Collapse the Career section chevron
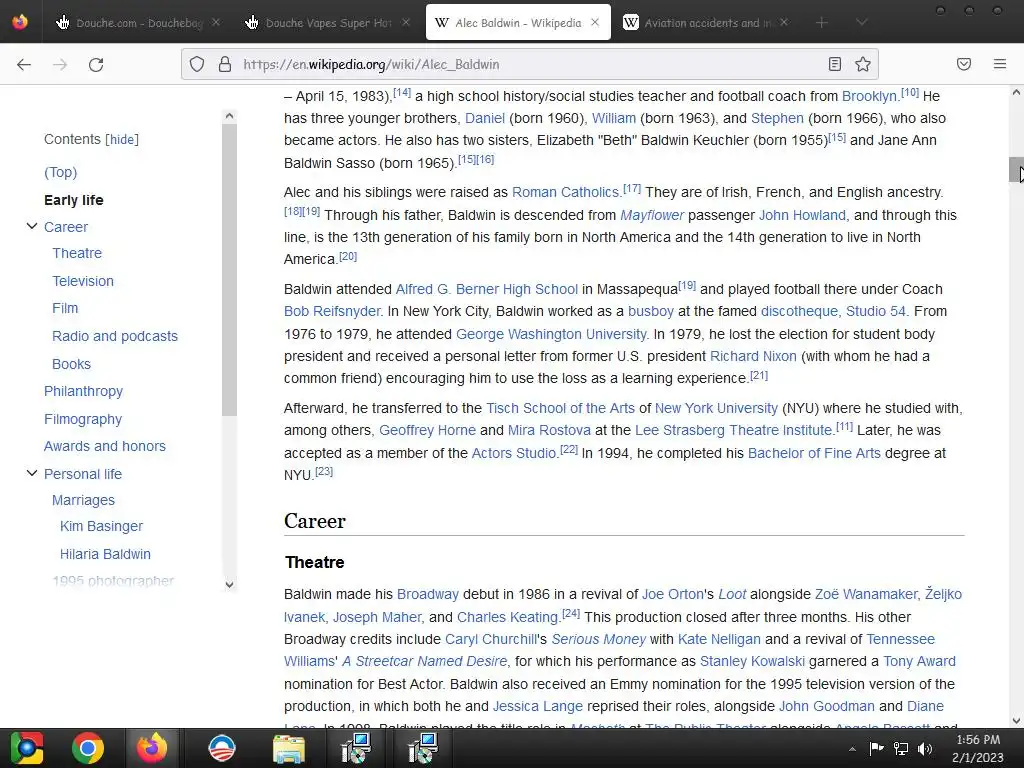 [31, 226]
